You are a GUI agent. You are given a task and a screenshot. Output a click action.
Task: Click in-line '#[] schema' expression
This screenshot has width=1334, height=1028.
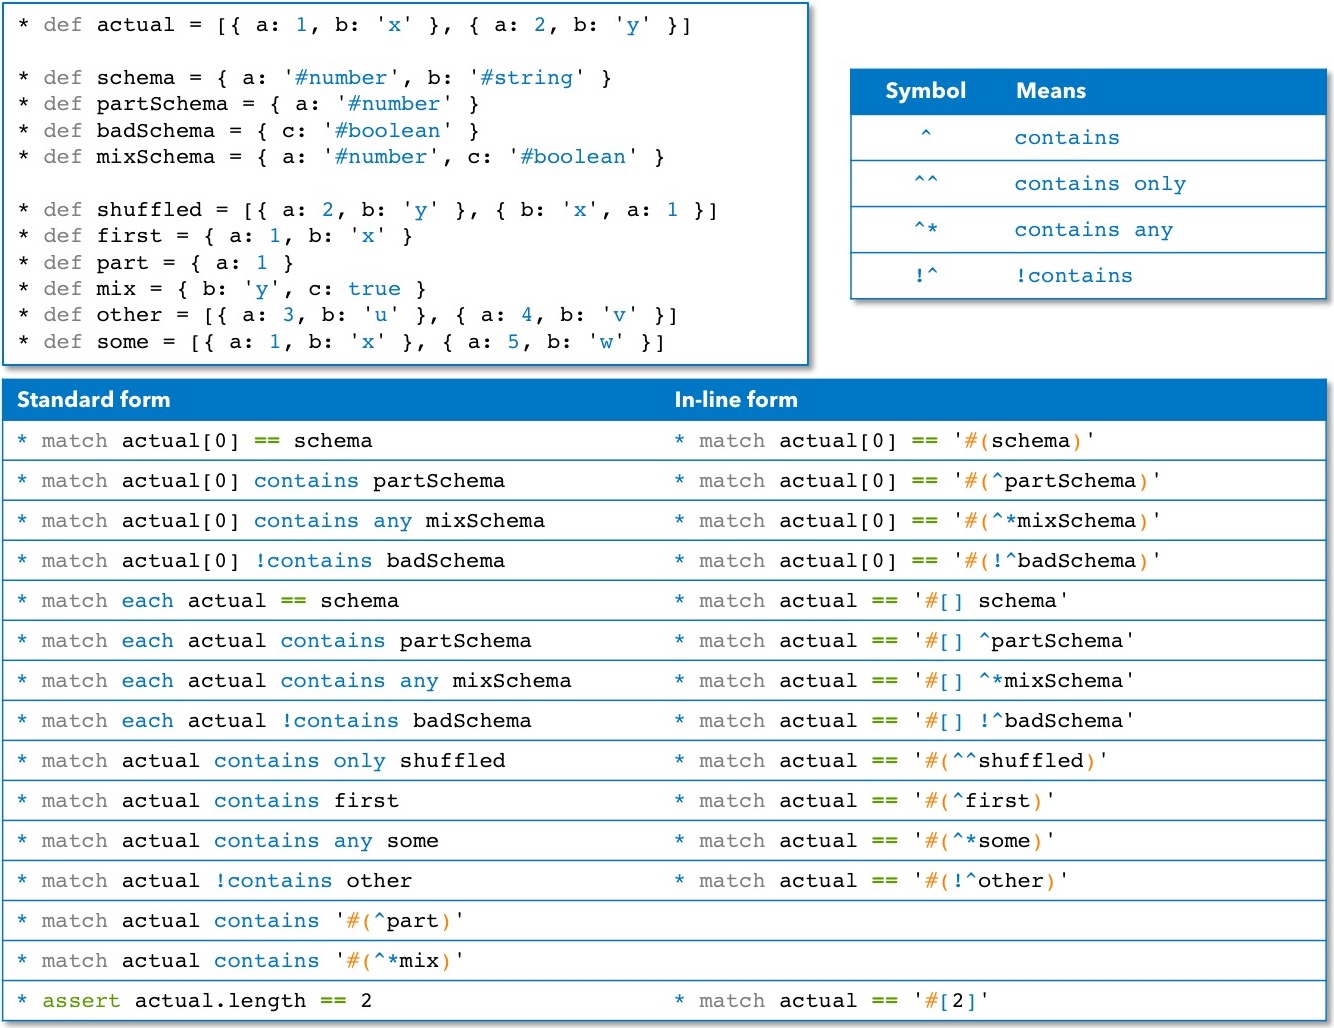pyautogui.click(x=991, y=601)
